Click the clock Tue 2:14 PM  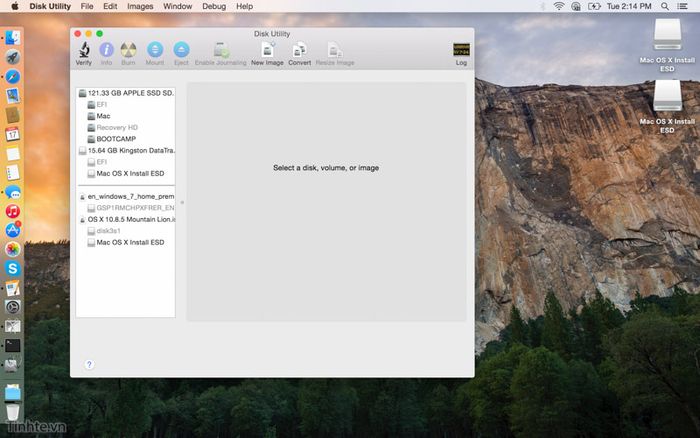click(629, 6)
